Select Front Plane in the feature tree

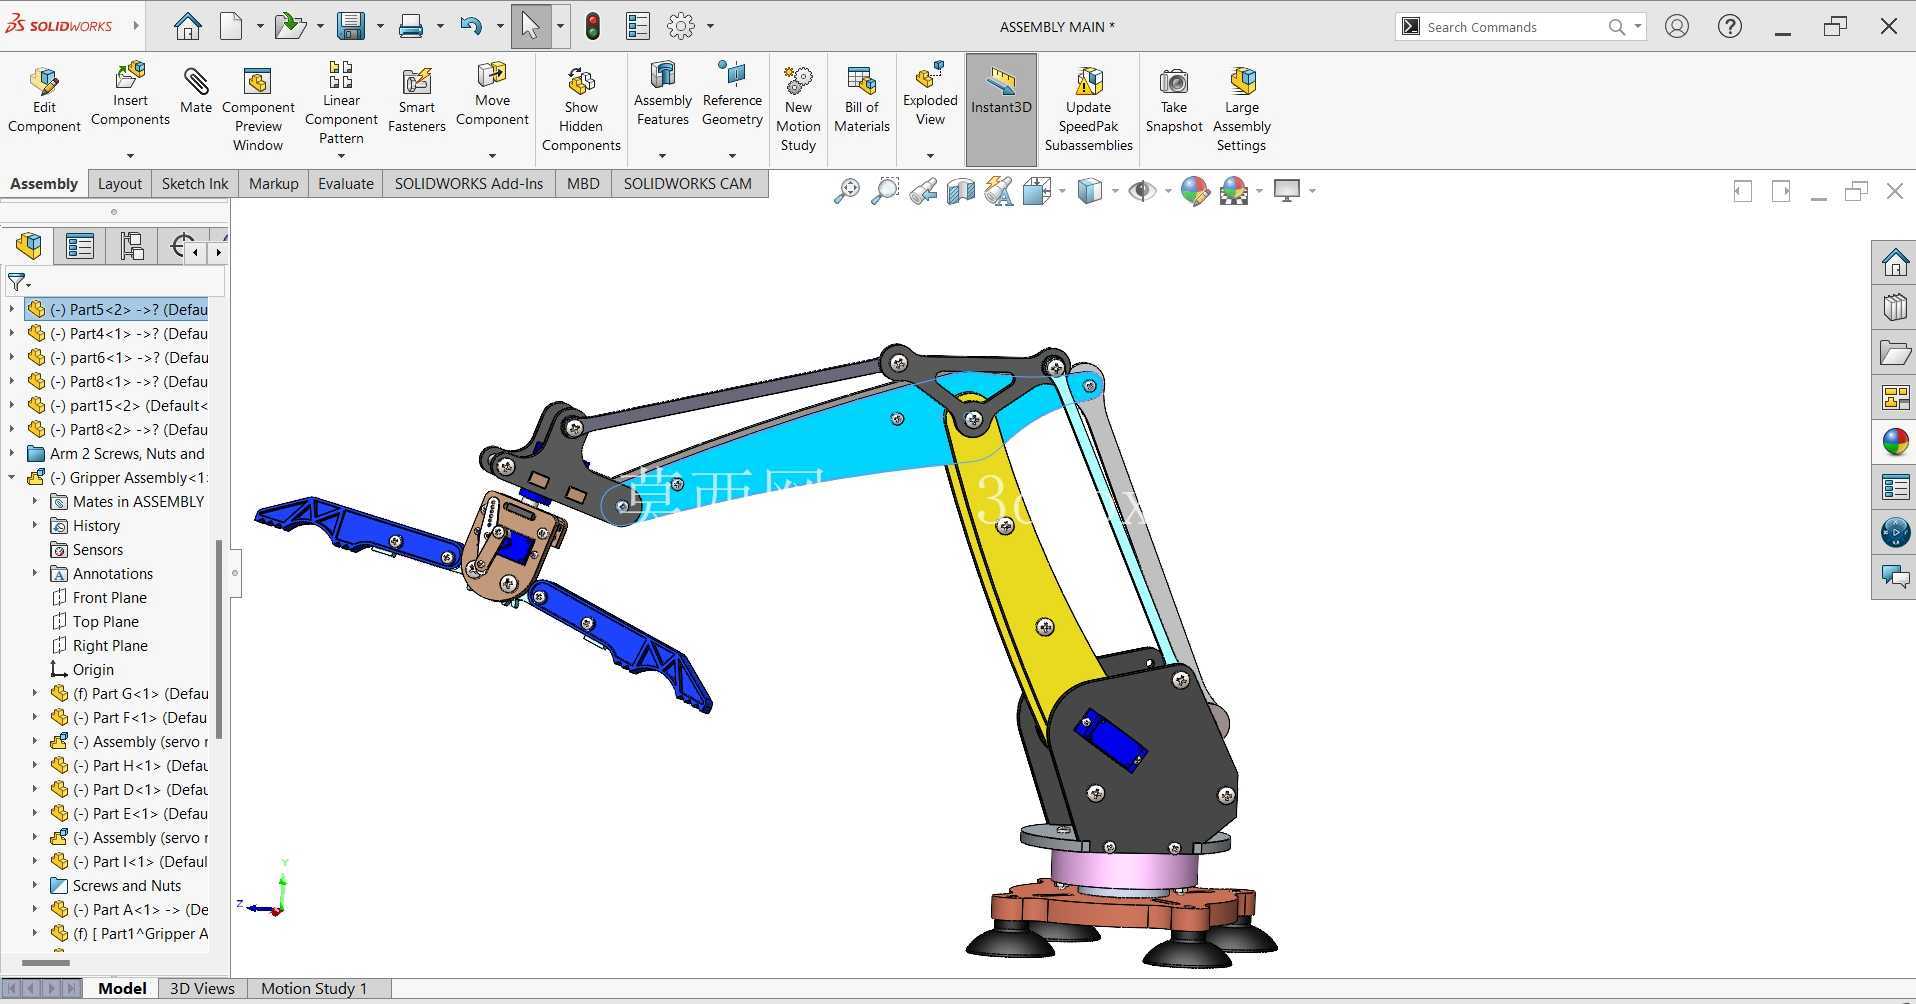[x=110, y=597]
